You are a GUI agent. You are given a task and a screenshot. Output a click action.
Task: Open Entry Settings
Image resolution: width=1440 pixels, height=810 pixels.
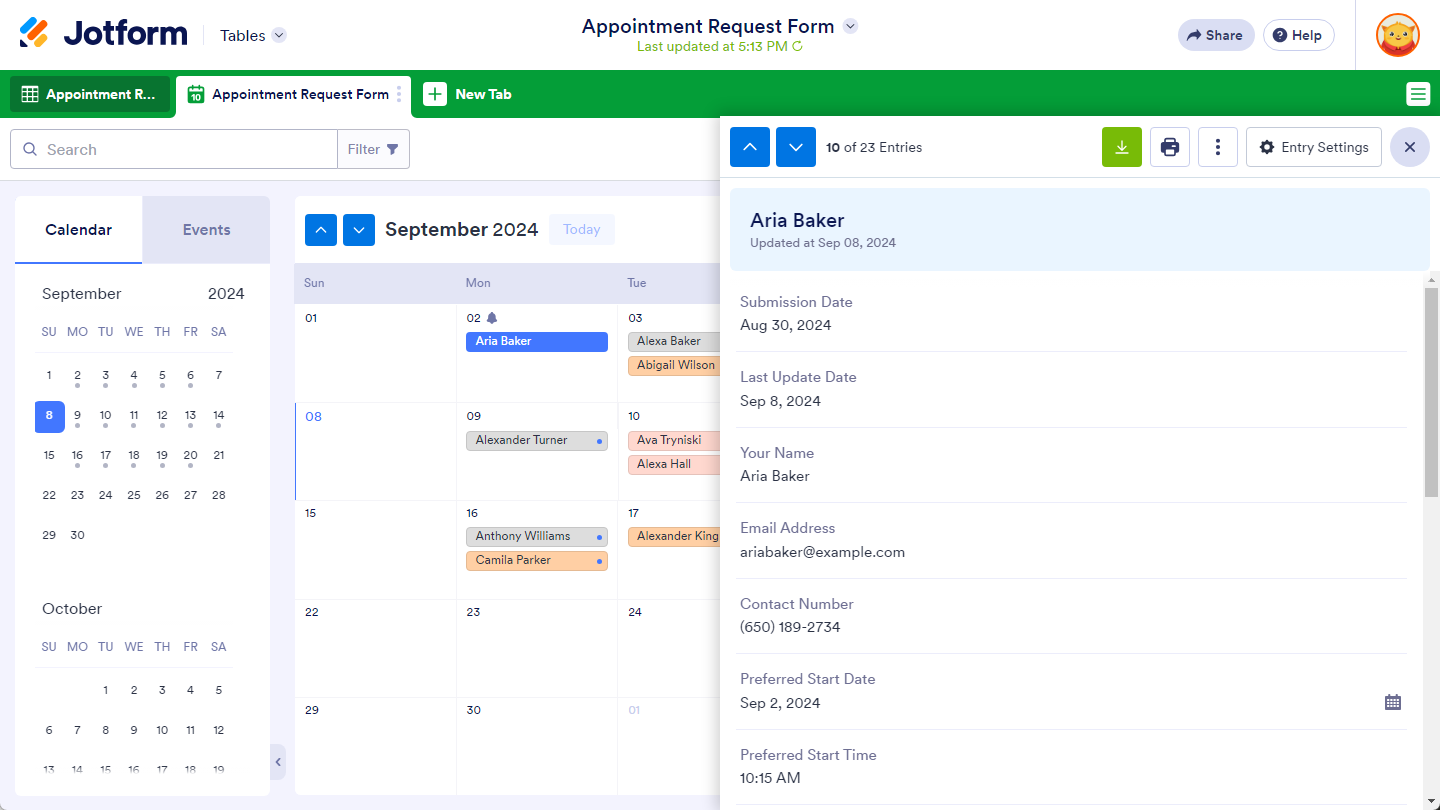click(1313, 147)
